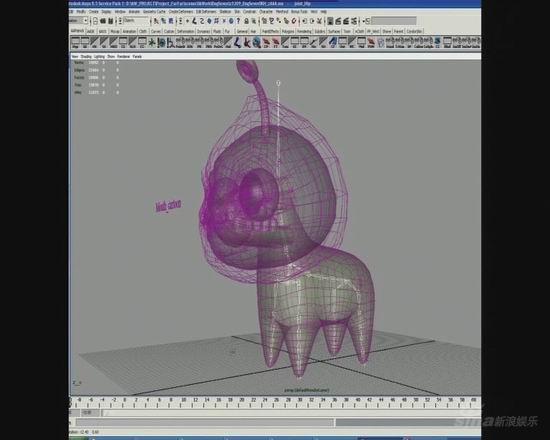Open the viewport Panels menu
This screenshot has width=550, height=440.
click(137, 56)
